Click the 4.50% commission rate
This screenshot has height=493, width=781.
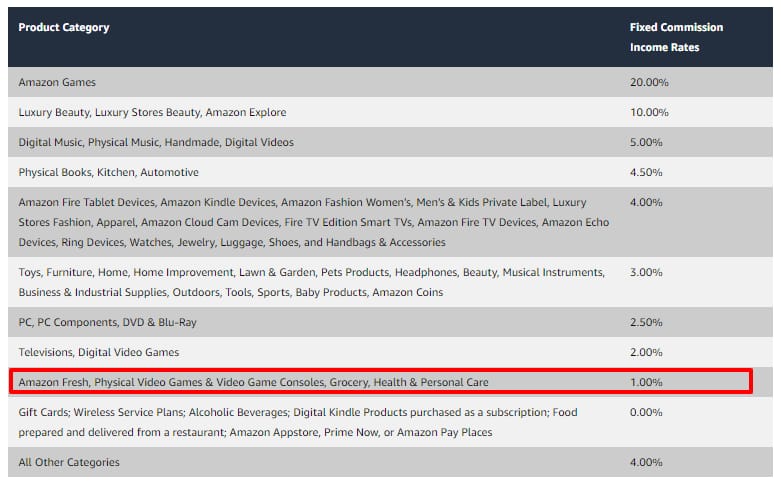[646, 172]
